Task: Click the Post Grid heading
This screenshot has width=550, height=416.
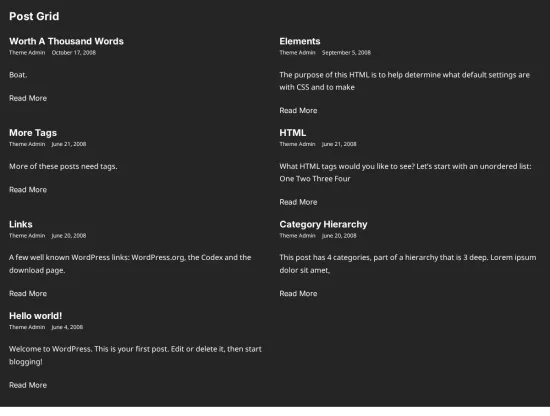Action: coord(34,16)
